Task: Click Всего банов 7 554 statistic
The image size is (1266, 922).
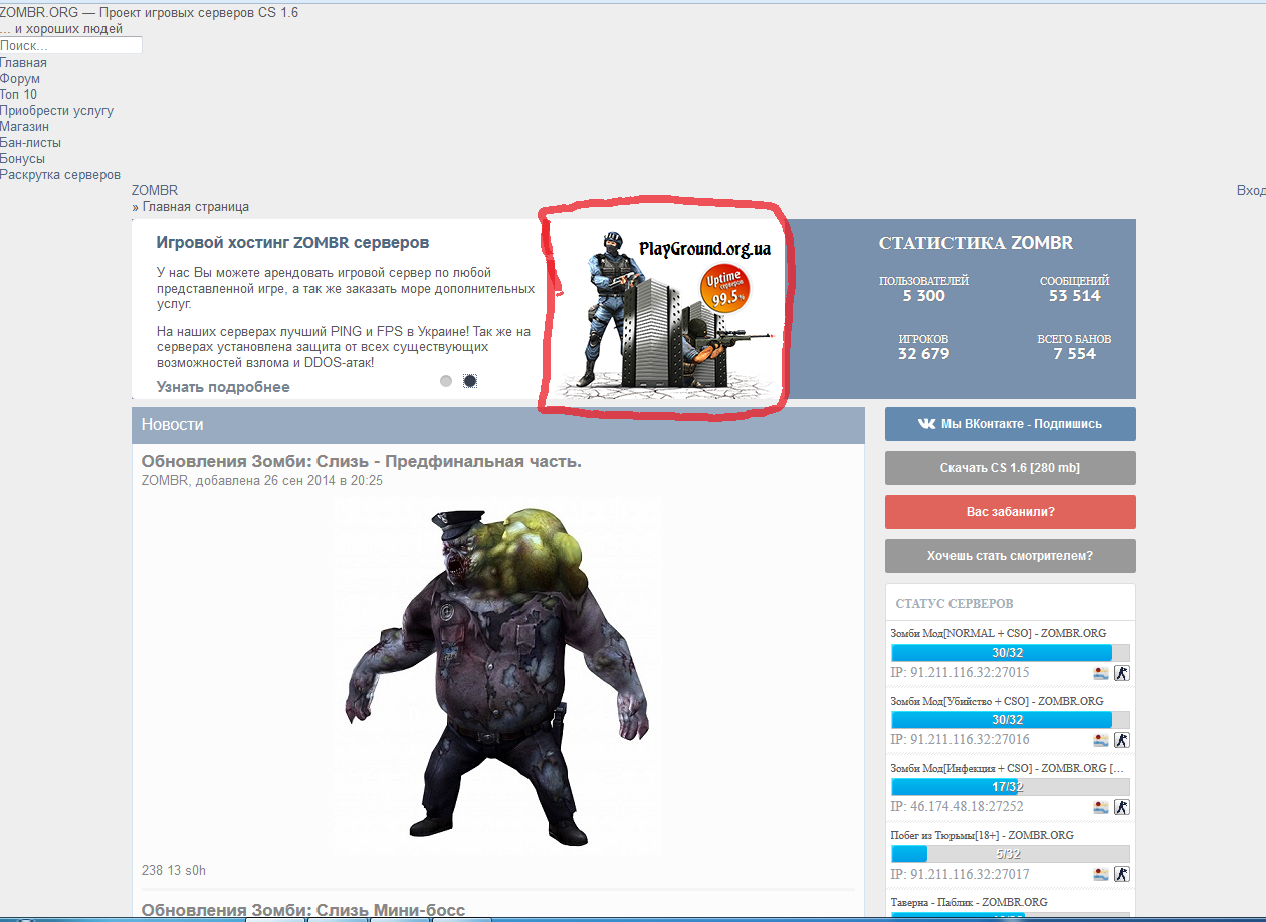Action: coord(1074,347)
